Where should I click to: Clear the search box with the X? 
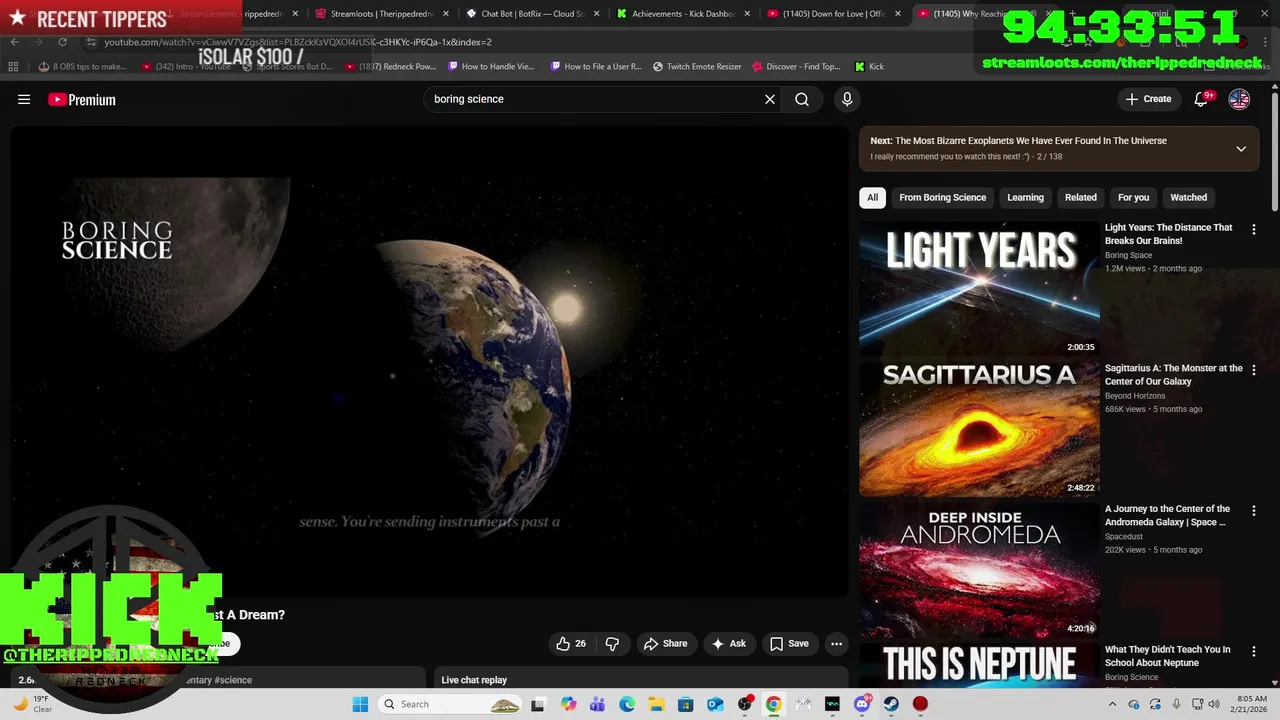point(770,99)
